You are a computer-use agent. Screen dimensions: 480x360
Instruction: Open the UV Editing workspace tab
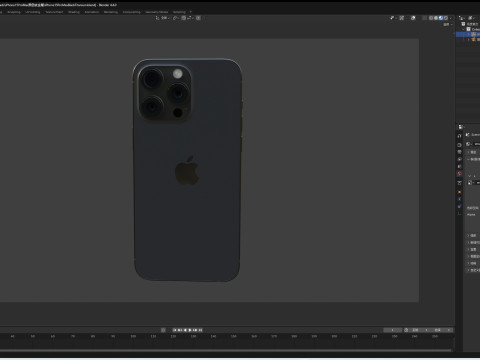pos(33,12)
